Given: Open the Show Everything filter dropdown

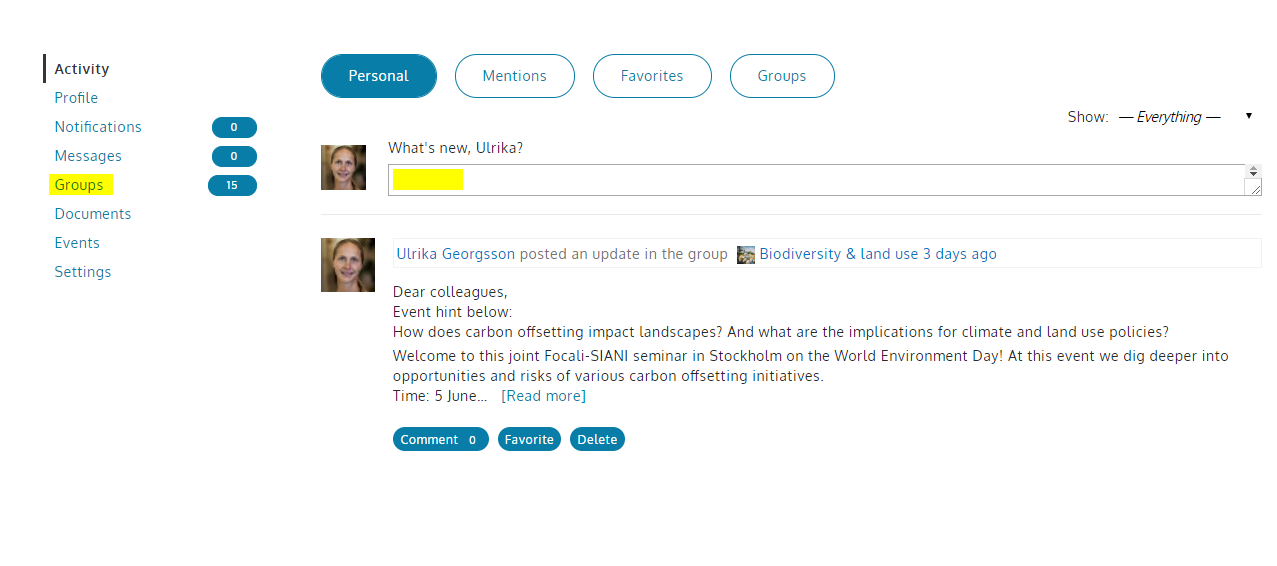Looking at the screenshot, I should (x=1185, y=117).
